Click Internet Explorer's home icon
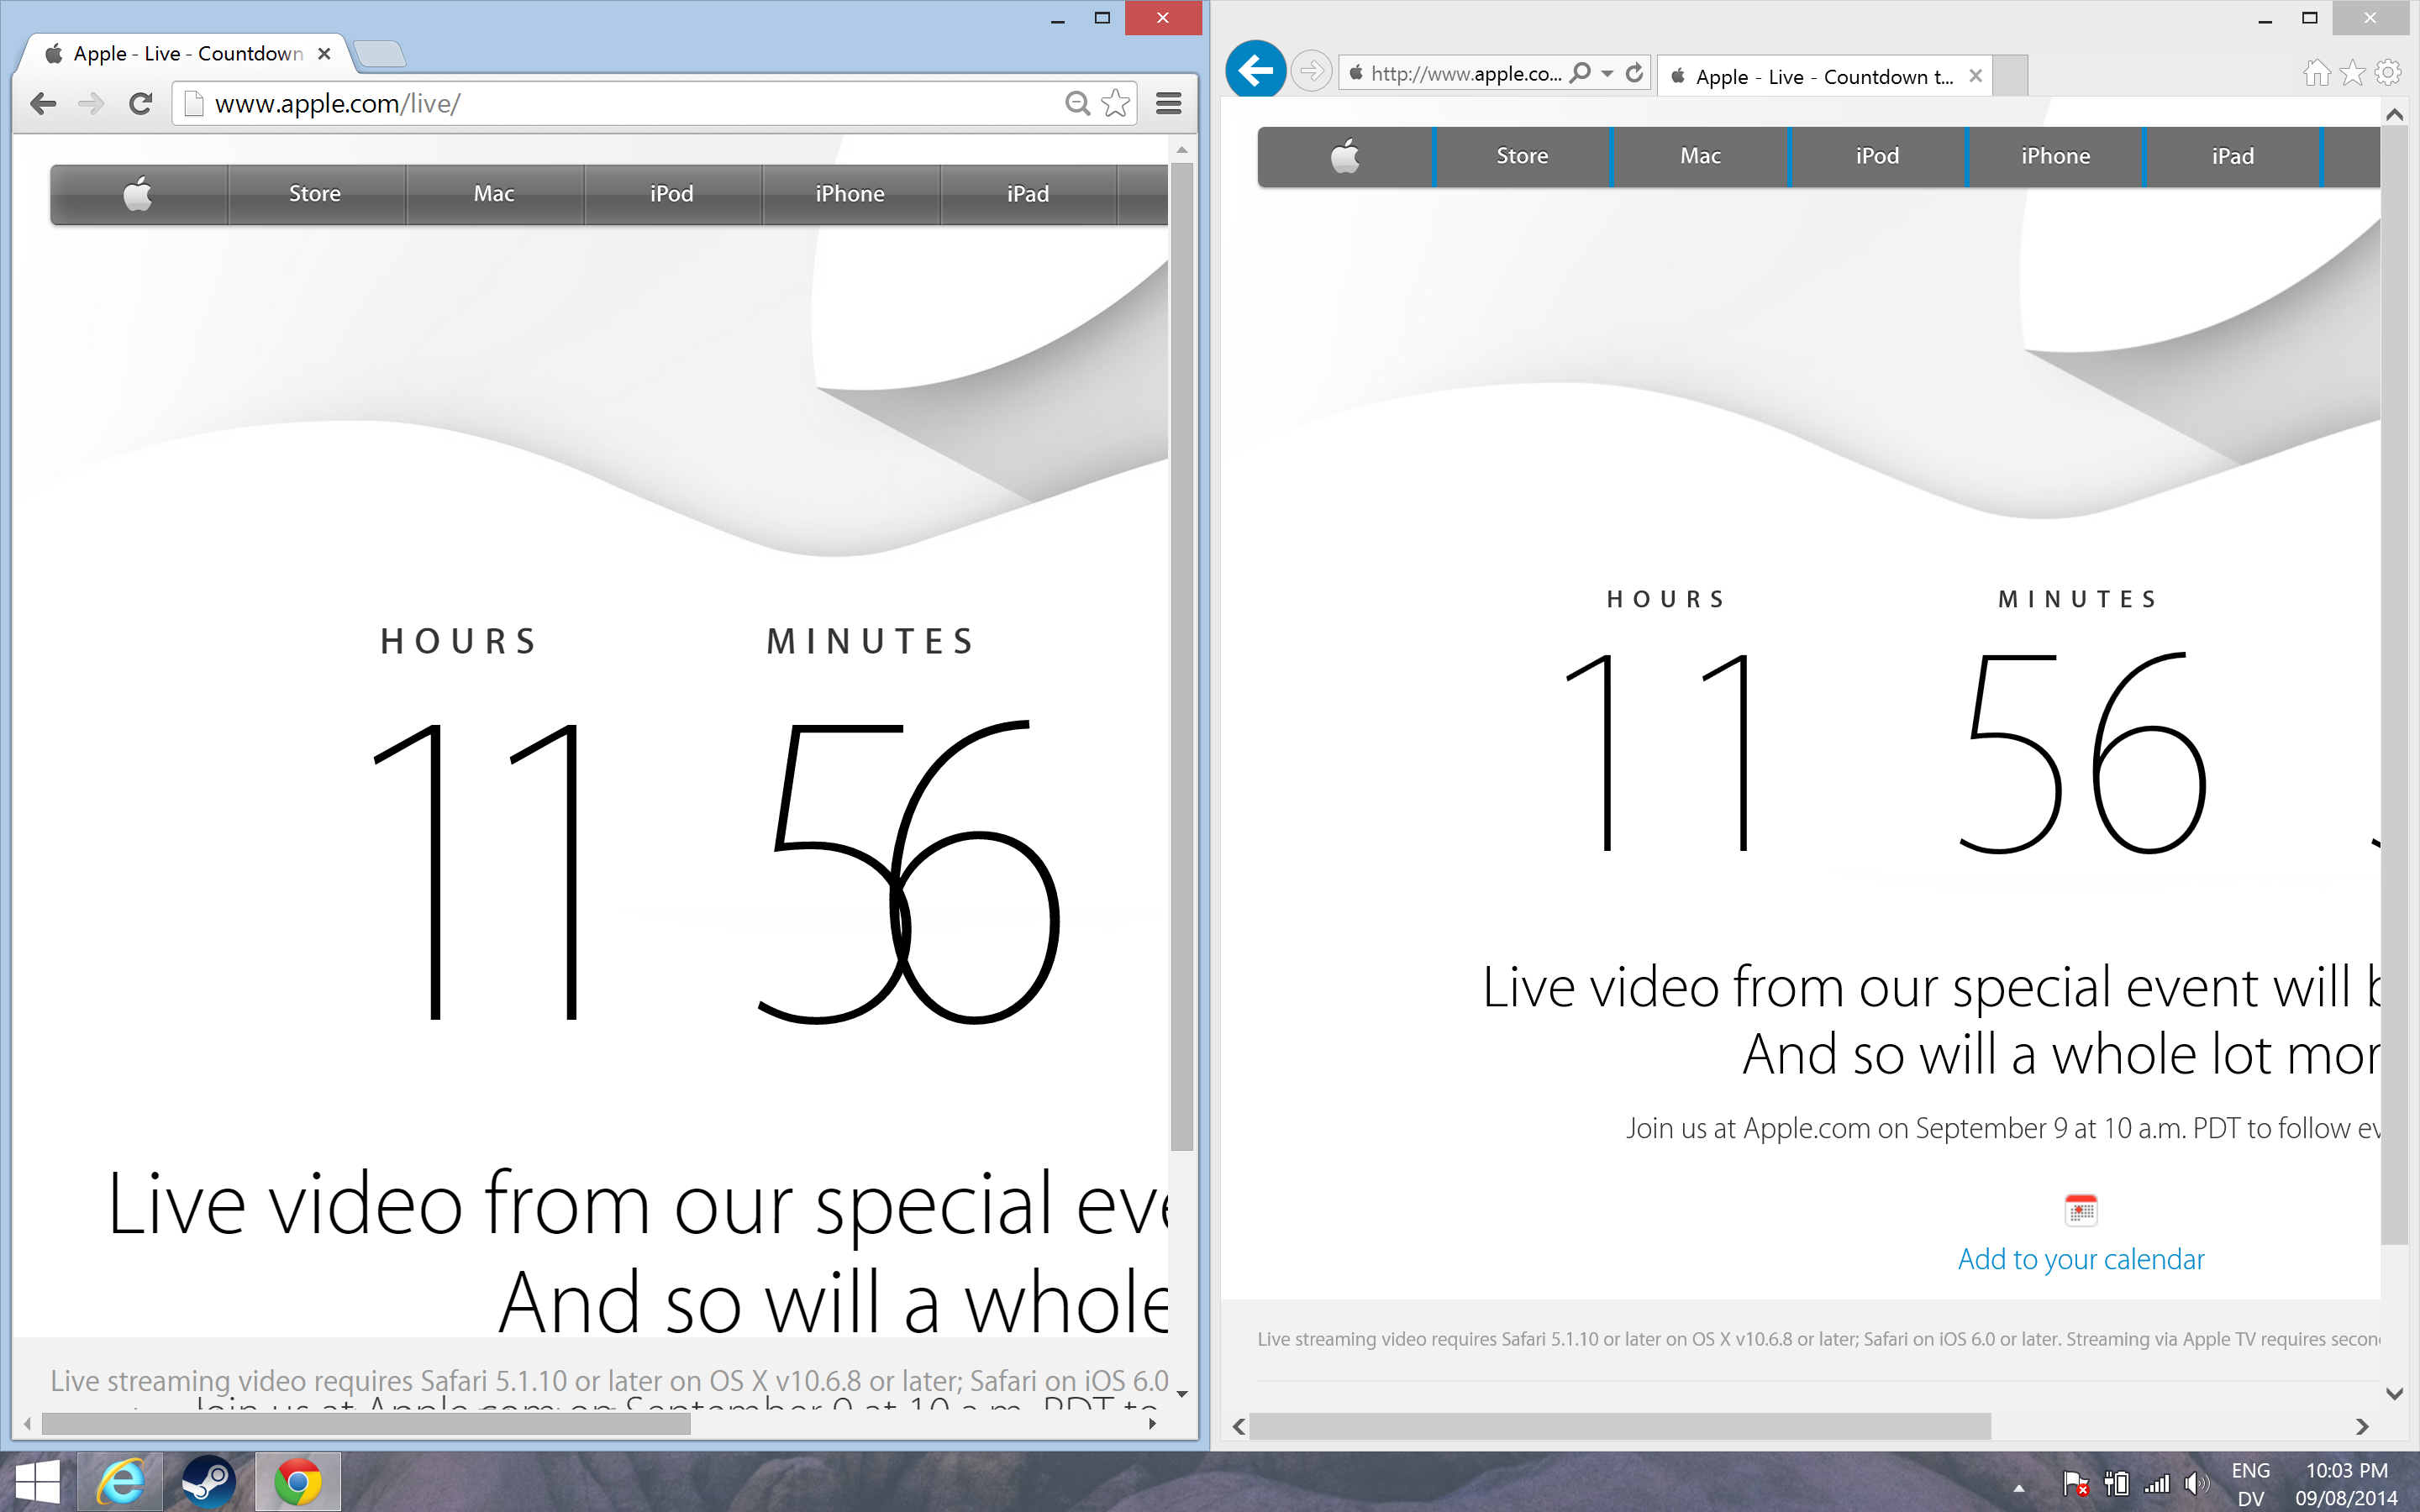This screenshot has width=2420, height=1512. coord(2317,73)
